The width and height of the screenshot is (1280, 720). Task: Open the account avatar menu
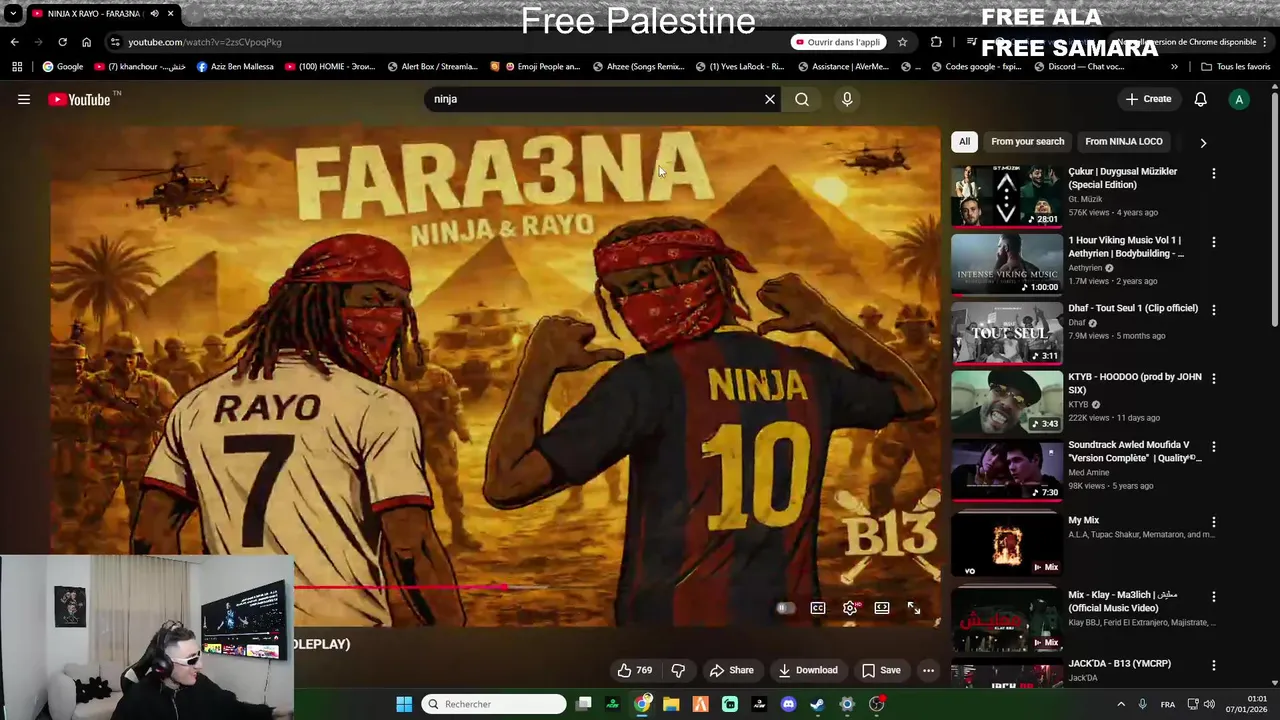coord(1239,99)
